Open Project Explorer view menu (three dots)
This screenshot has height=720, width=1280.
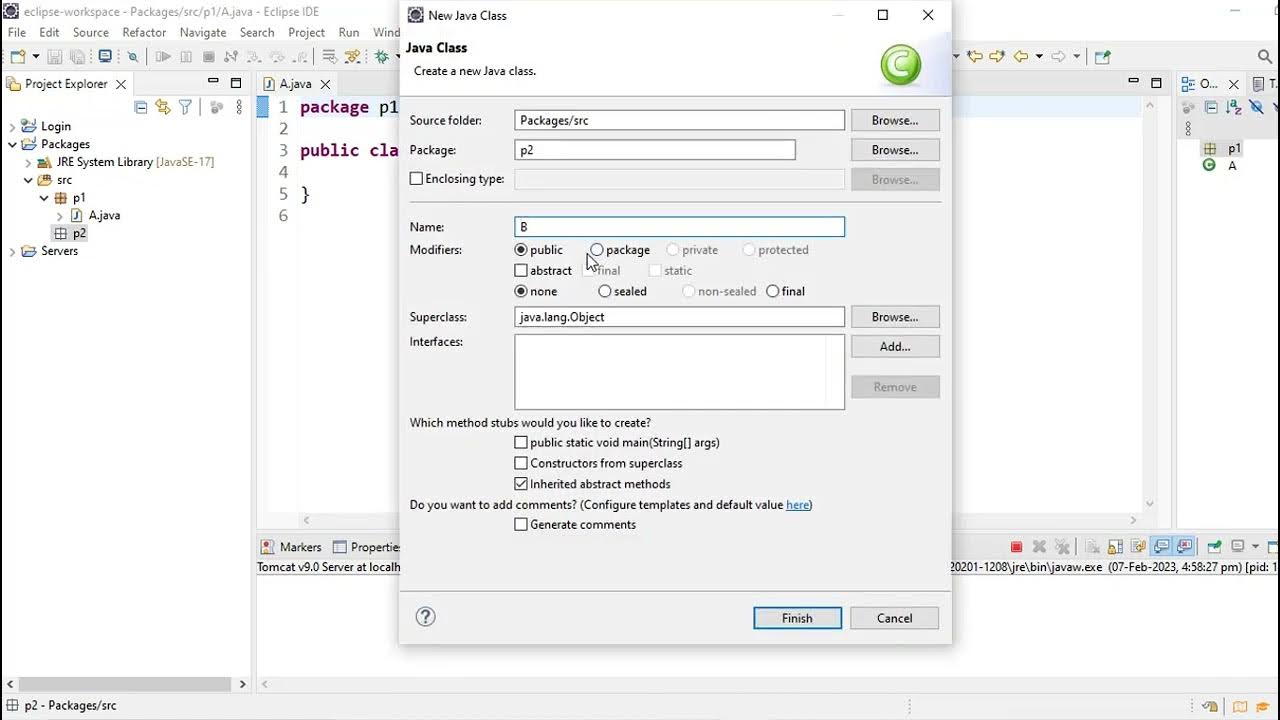(x=239, y=107)
